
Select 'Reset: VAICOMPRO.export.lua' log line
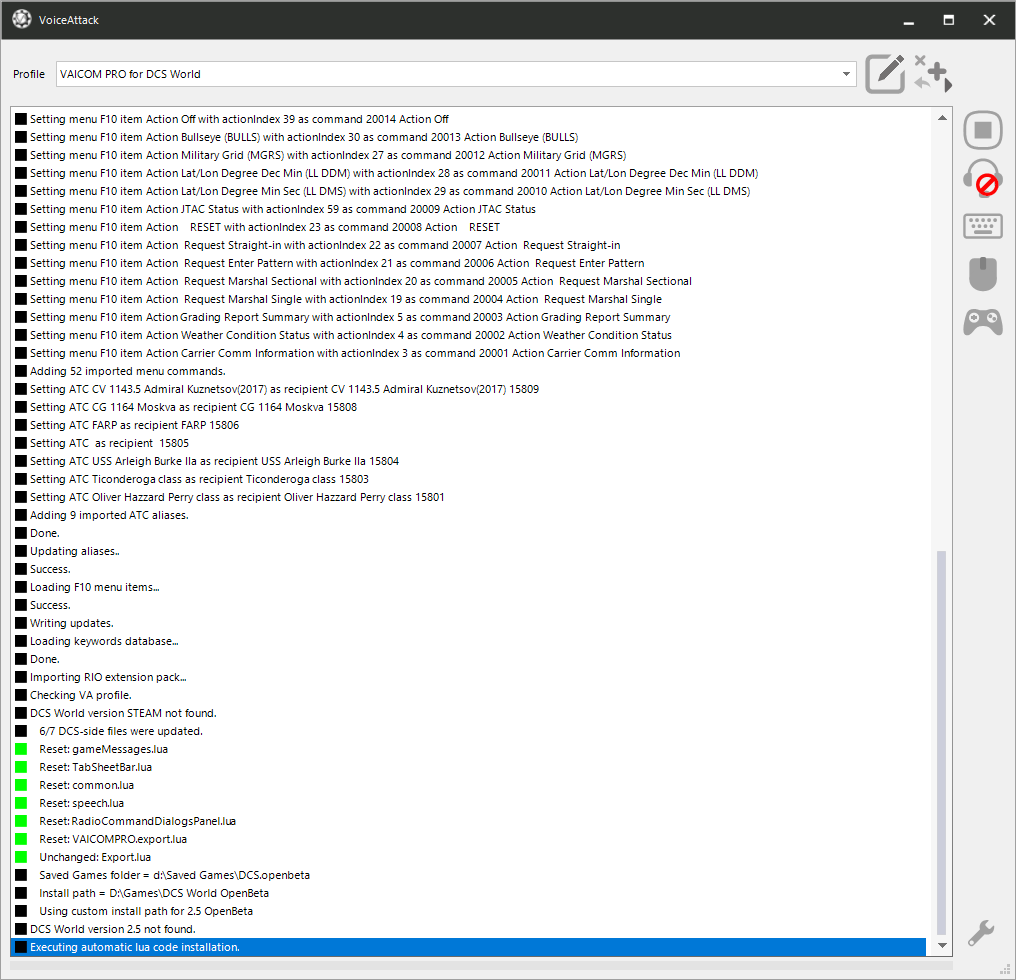468,839
